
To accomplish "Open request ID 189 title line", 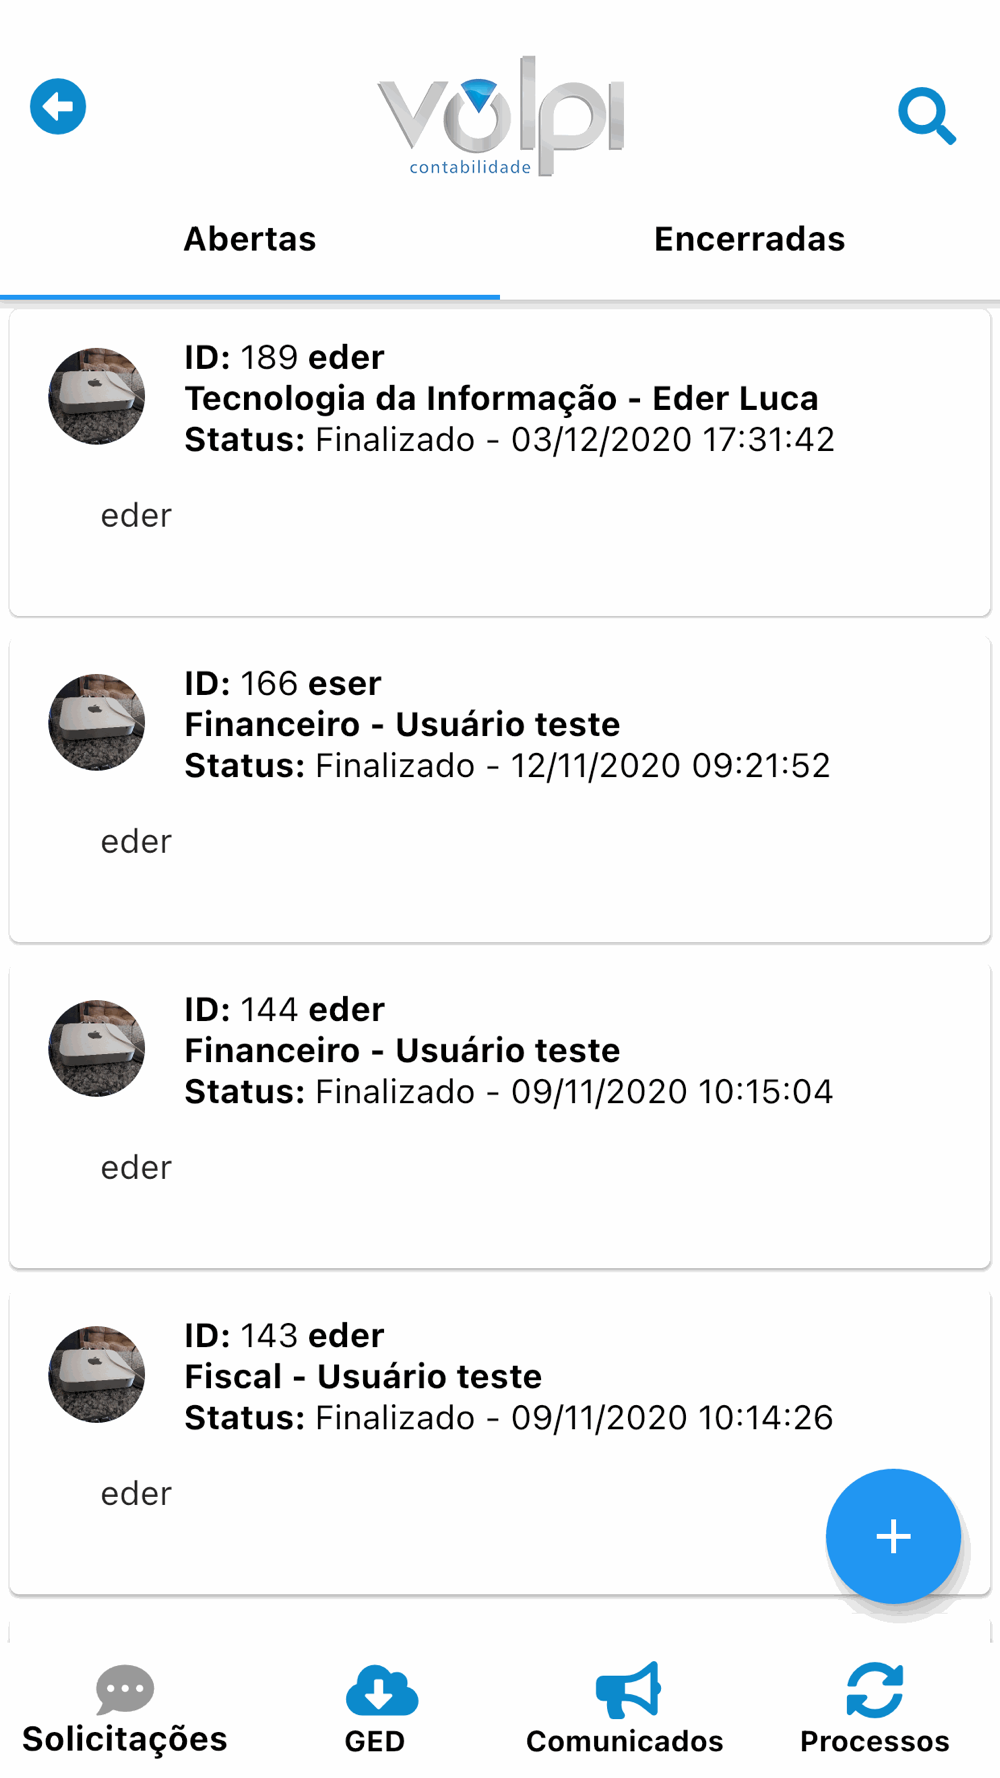I will [284, 358].
